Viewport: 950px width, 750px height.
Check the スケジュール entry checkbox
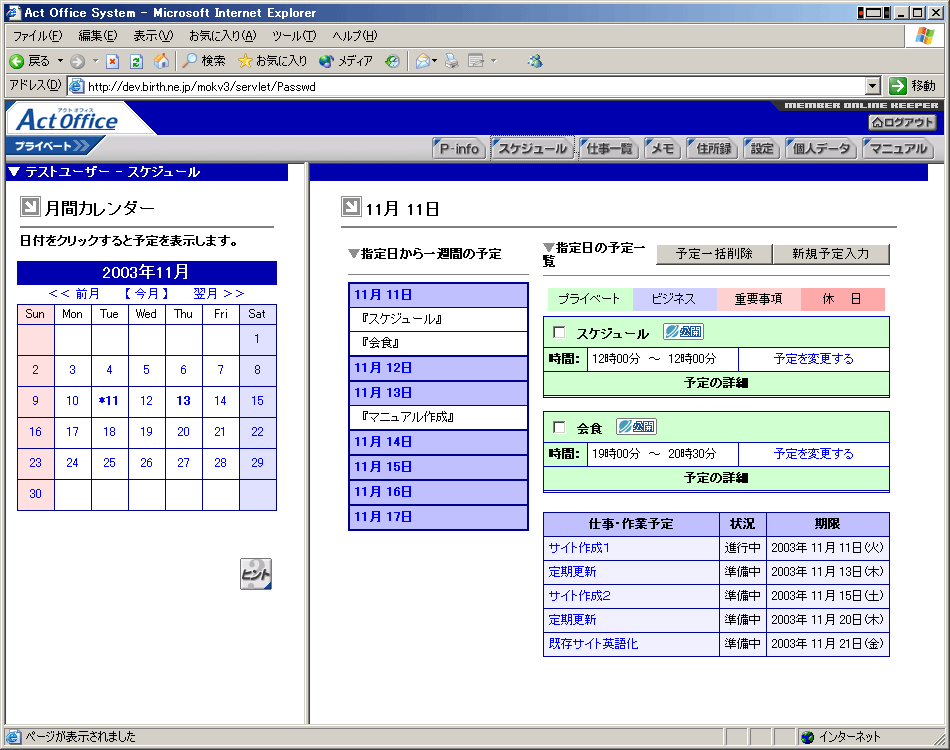pos(559,333)
